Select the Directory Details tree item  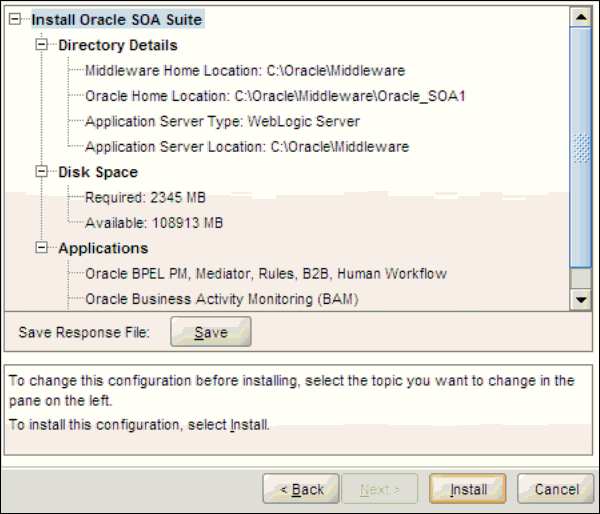pos(118,45)
